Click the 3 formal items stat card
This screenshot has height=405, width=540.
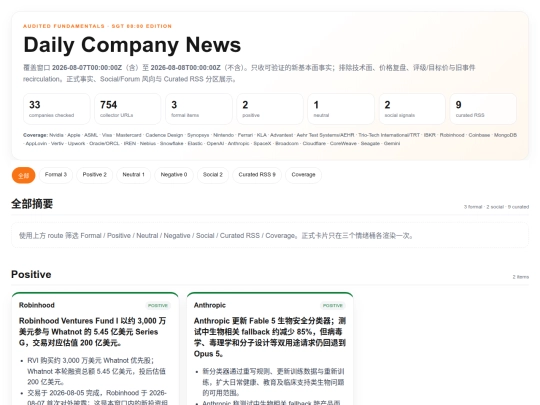pyautogui.click(x=199, y=109)
